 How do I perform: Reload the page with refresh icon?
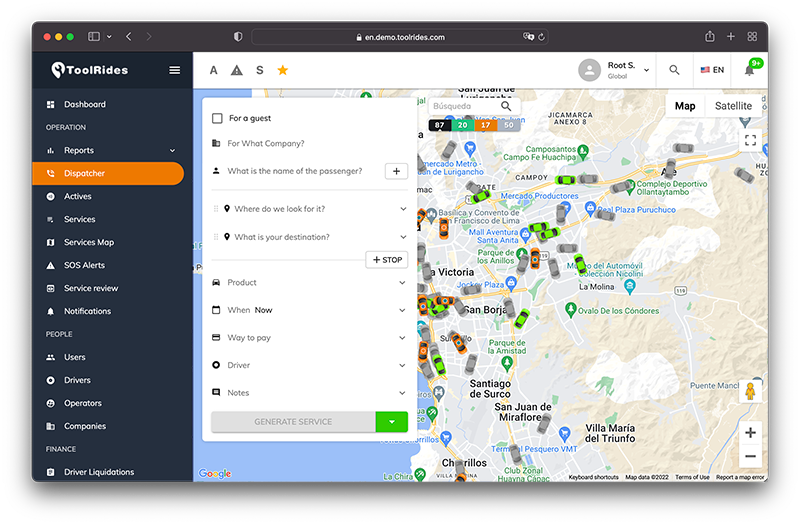(541, 37)
